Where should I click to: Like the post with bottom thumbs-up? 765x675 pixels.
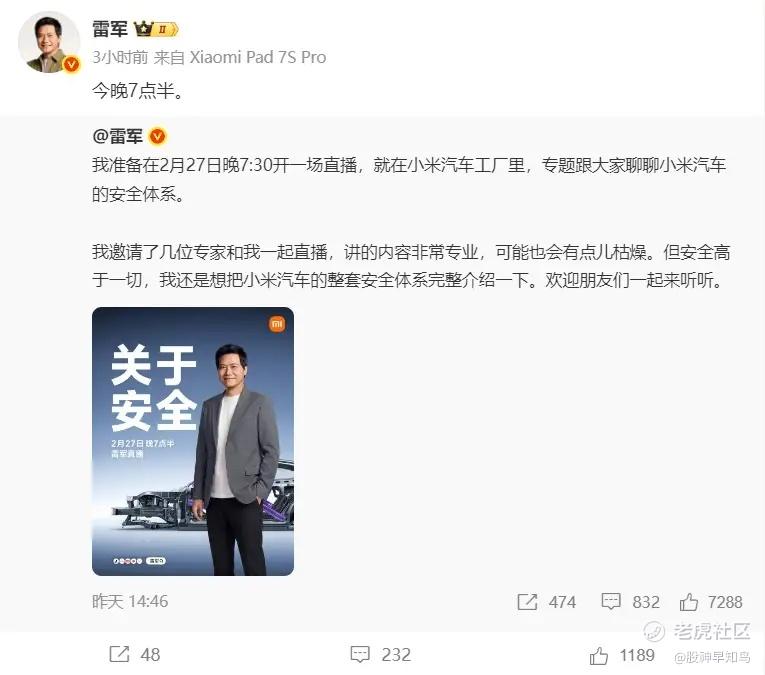pos(599,655)
